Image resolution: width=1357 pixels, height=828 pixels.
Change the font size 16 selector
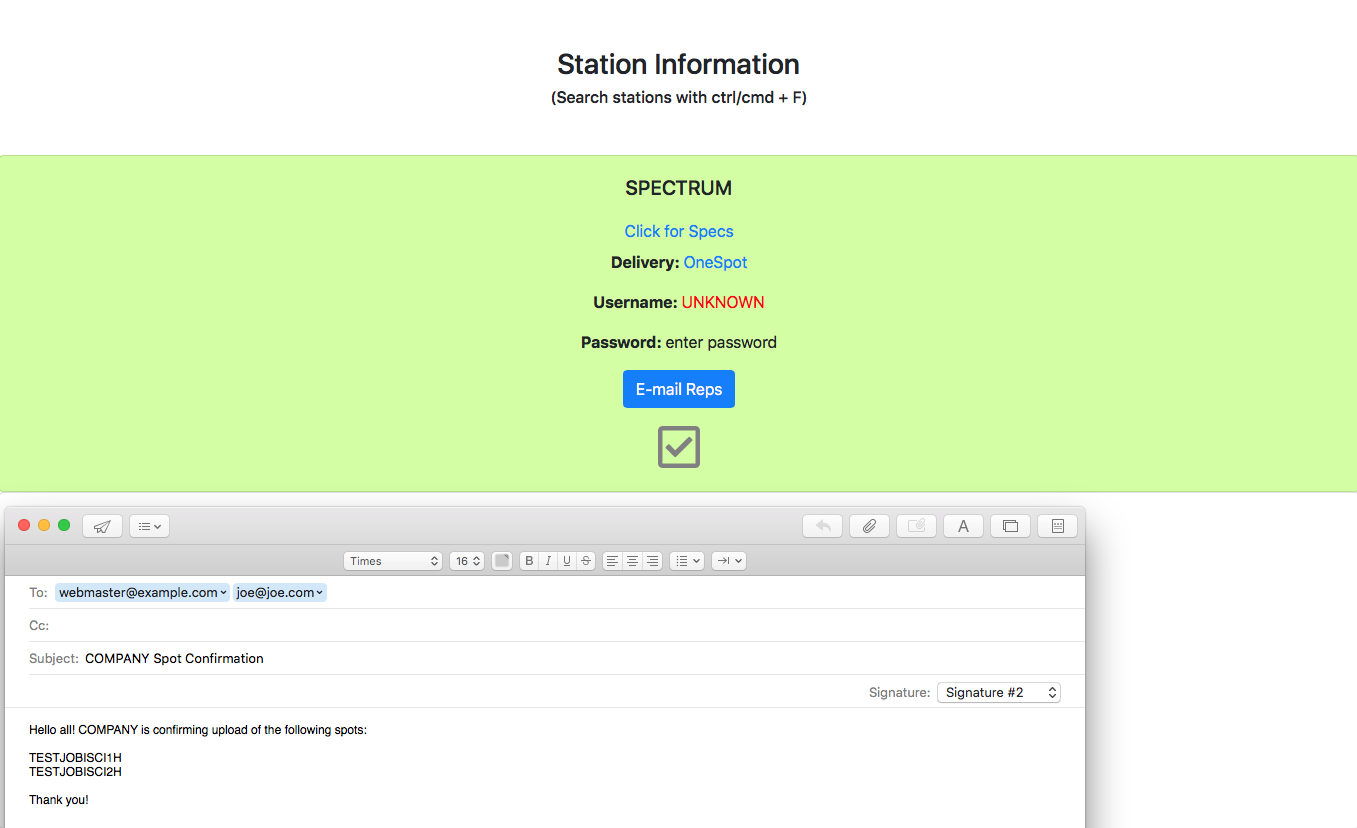[x=467, y=561]
